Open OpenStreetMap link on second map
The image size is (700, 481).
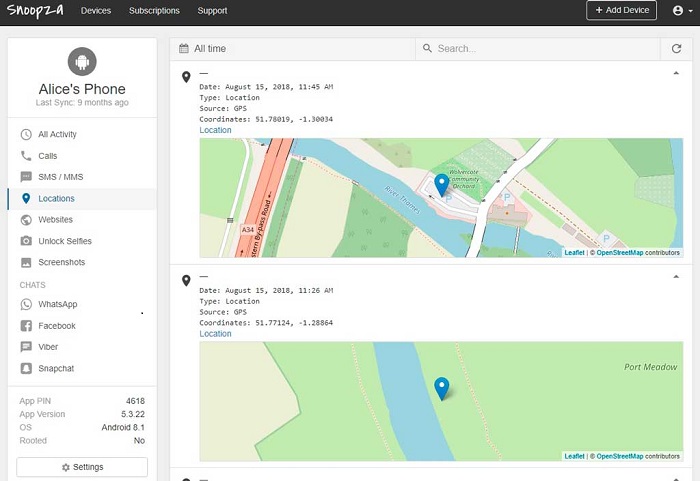click(620, 456)
